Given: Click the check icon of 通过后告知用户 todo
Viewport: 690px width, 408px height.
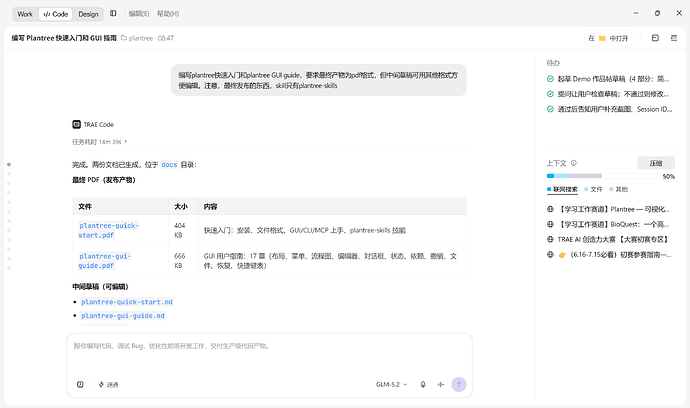Looking at the screenshot, I should pyautogui.click(x=550, y=109).
